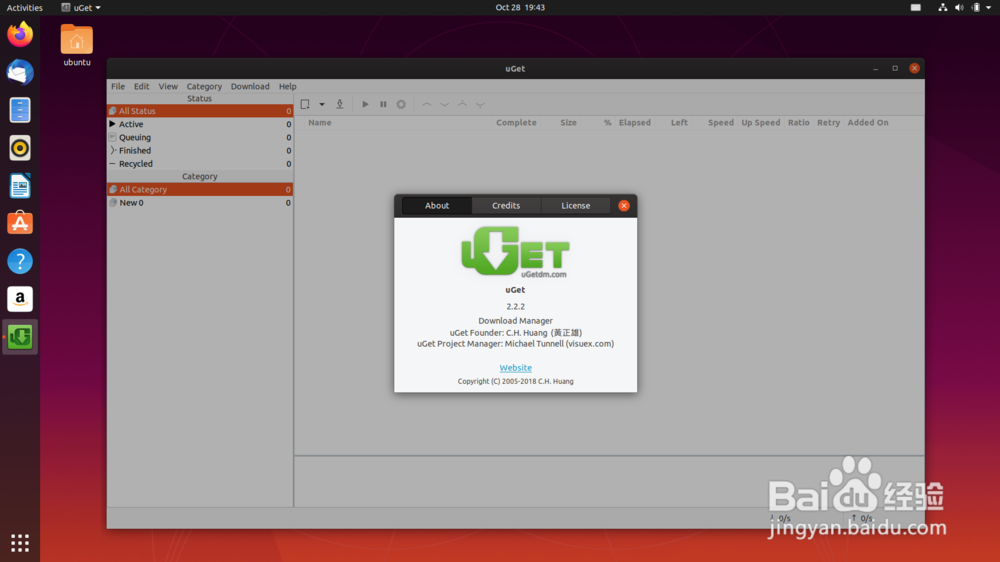This screenshot has height=562, width=1000.
Task: Open Ubuntu Software from the dock
Action: coord(20,223)
